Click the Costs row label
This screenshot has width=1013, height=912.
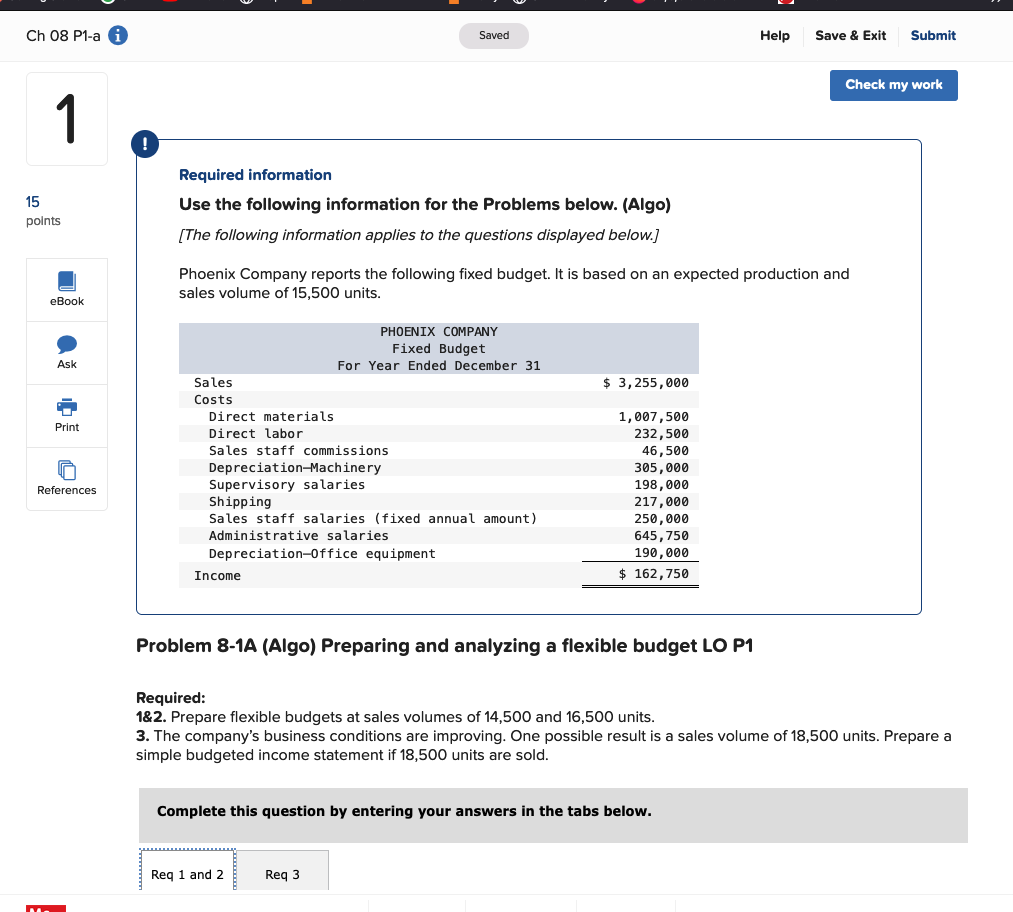point(213,400)
